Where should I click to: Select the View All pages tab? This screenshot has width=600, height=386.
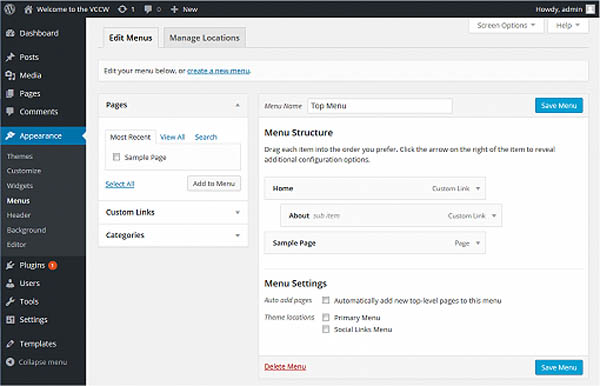172,137
